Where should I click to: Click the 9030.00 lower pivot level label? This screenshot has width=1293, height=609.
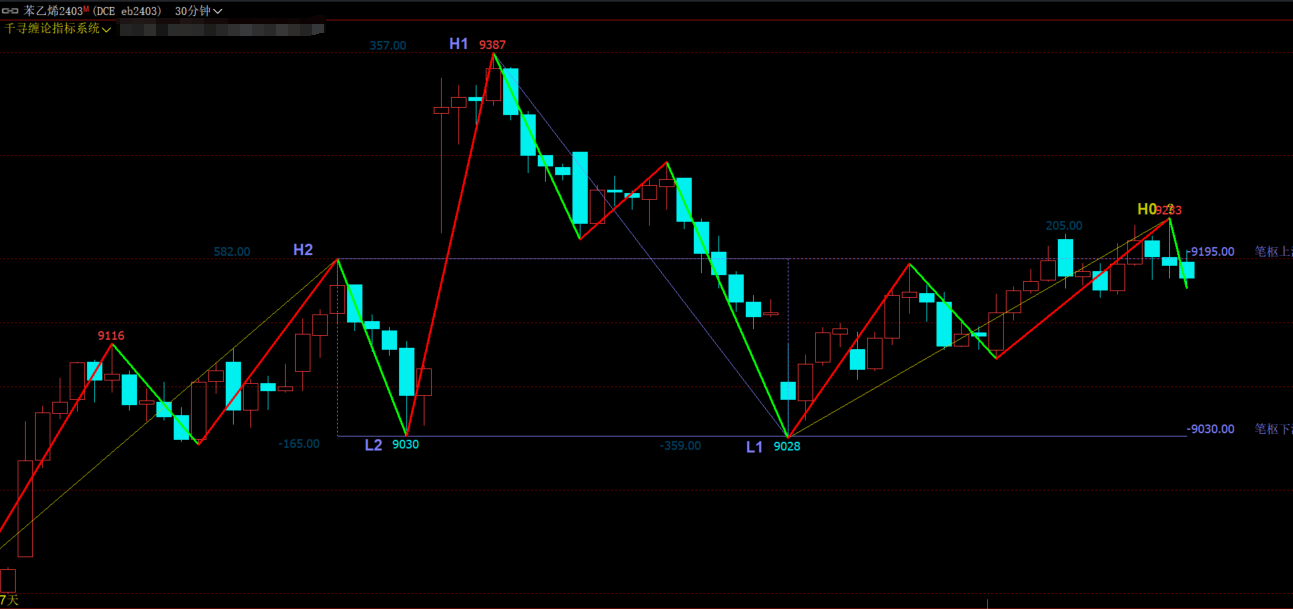1211,429
